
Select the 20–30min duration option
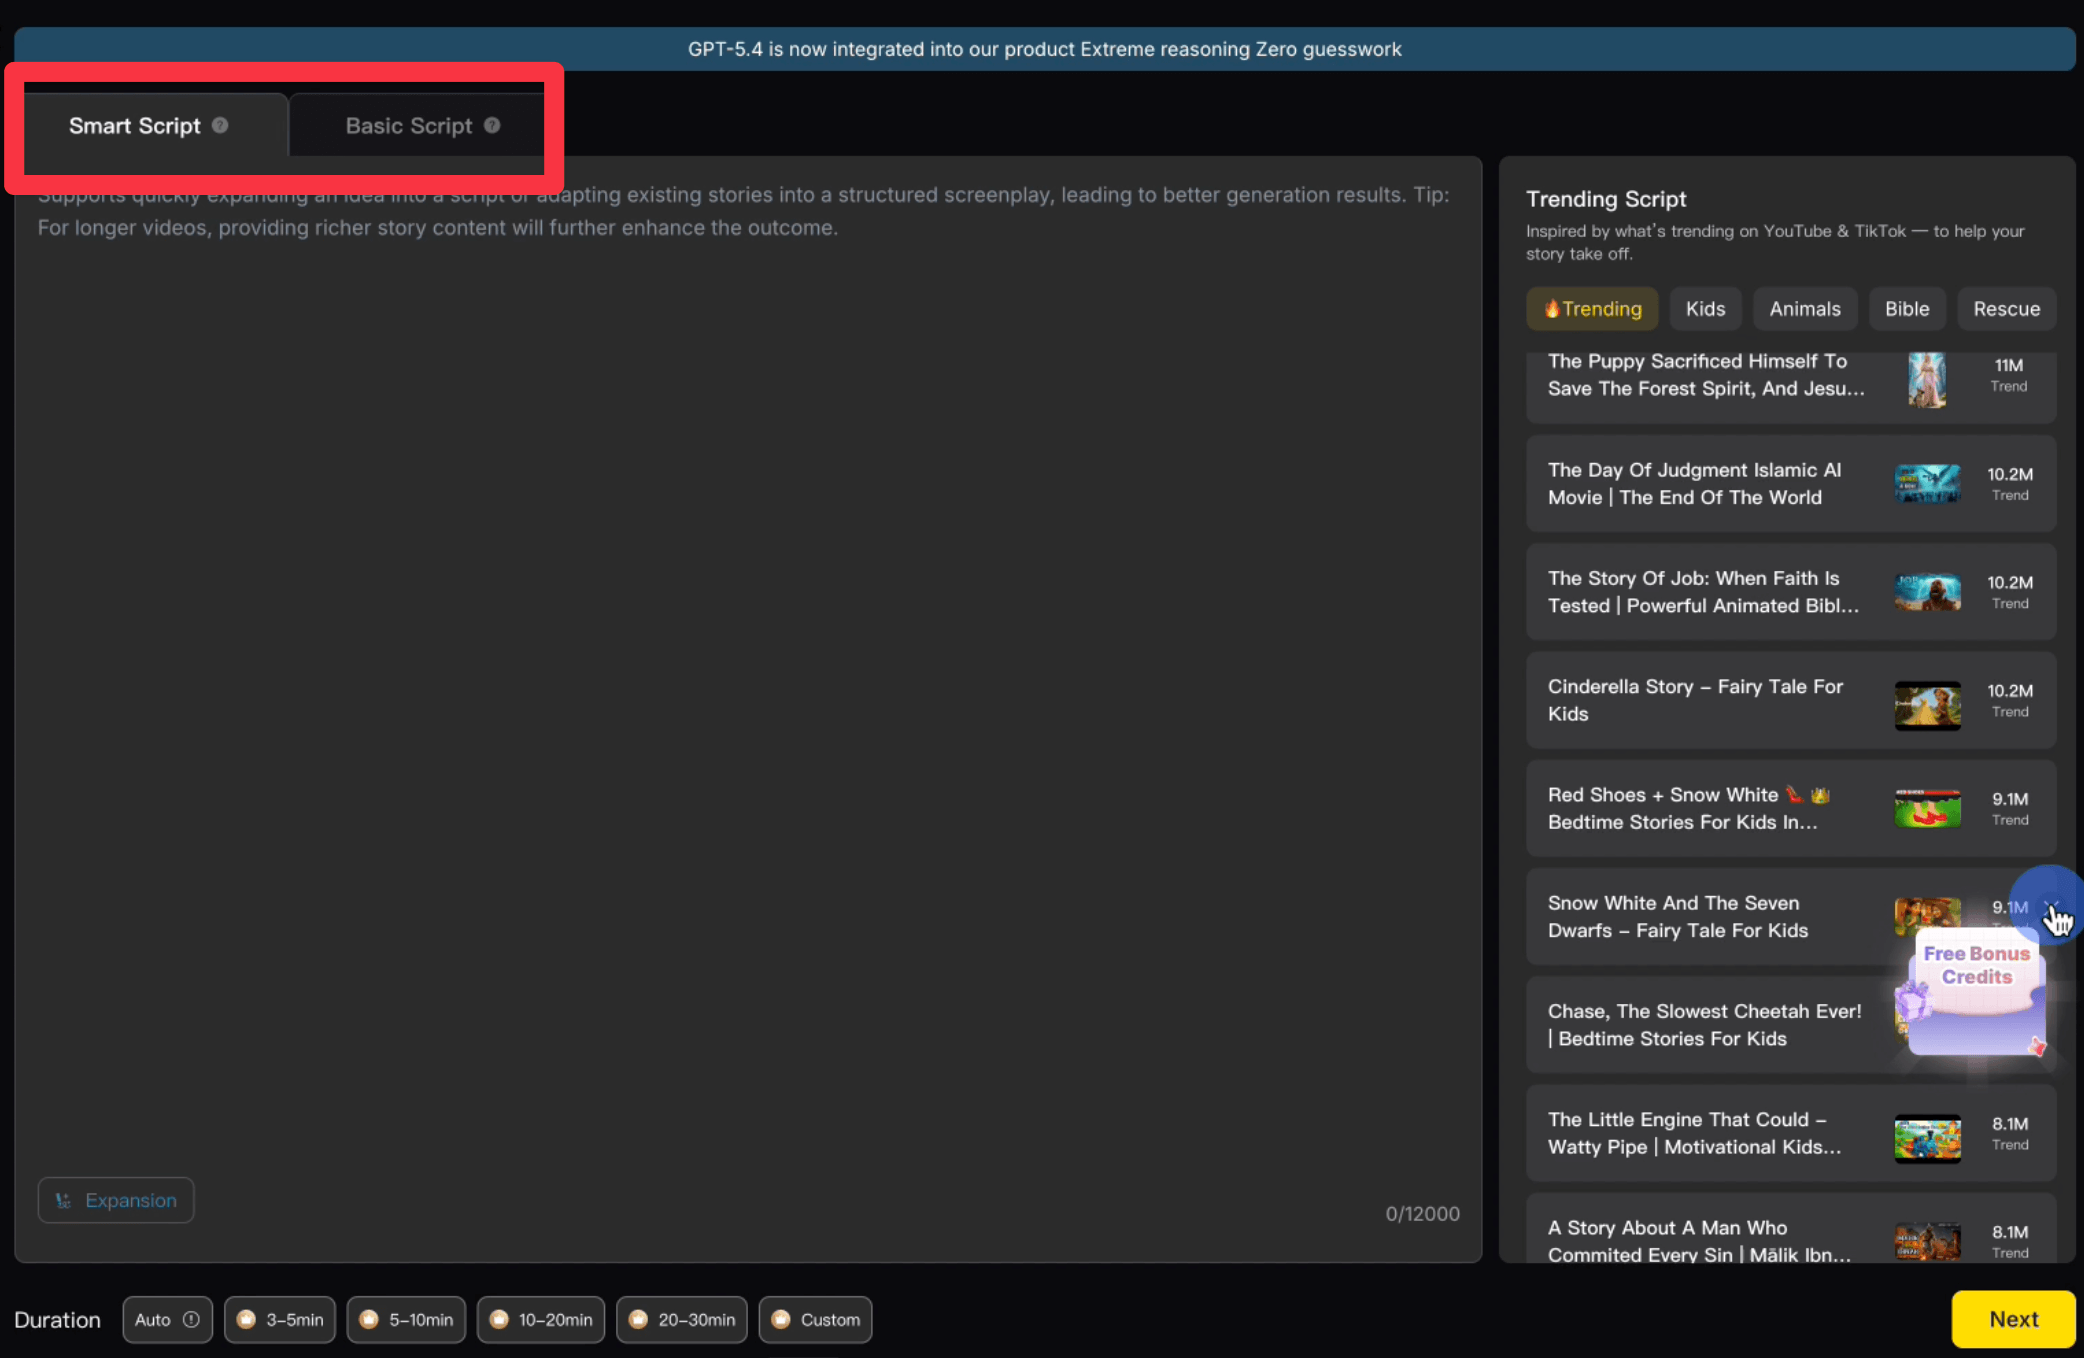click(682, 1319)
